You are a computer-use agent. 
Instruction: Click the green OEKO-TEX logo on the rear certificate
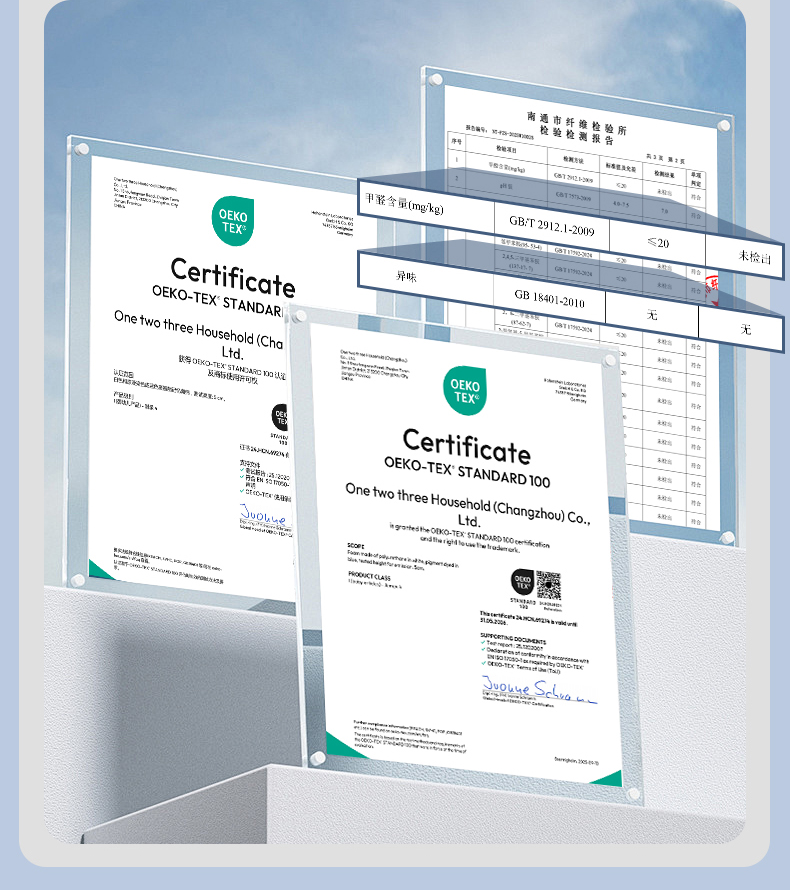pyautogui.click(x=233, y=221)
